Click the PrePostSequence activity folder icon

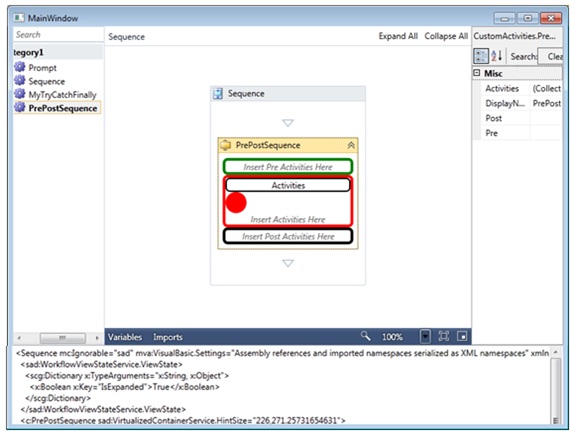[225, 145]
